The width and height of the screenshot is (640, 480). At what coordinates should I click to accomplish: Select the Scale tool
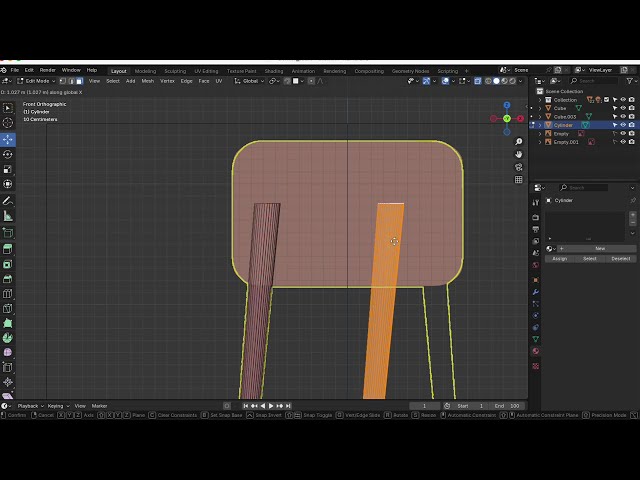coord(8,169)
